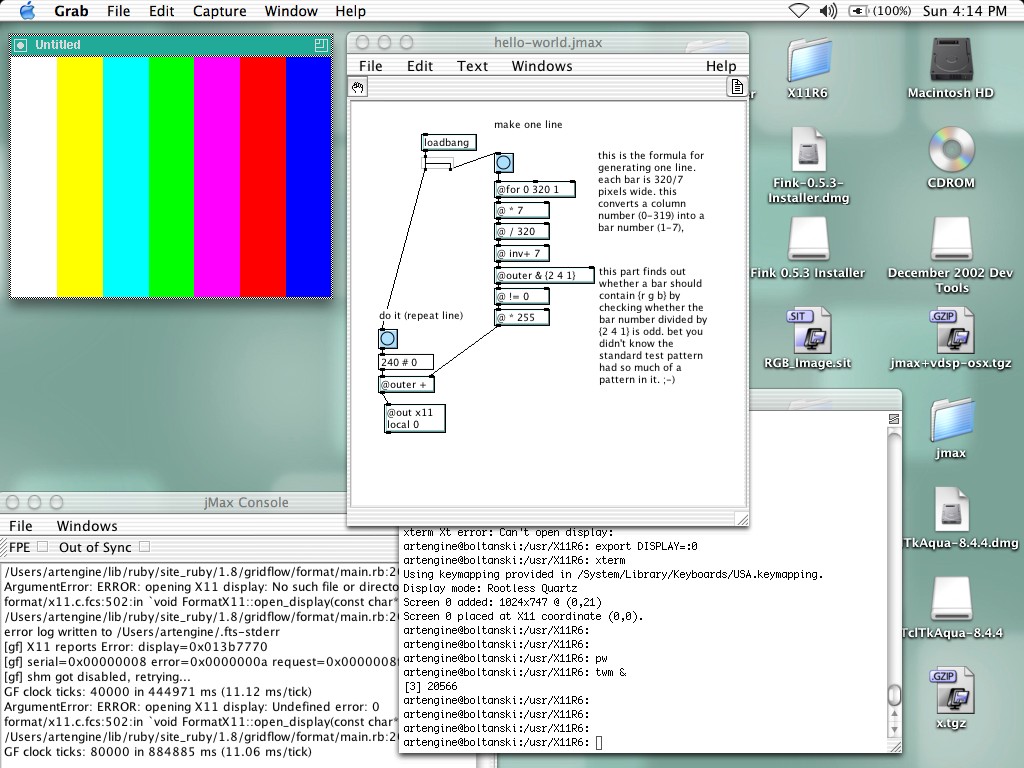The image size is (1024, 768).
Task: Open the Text menu in hello-world.jmax
Action: coord(472,66)
